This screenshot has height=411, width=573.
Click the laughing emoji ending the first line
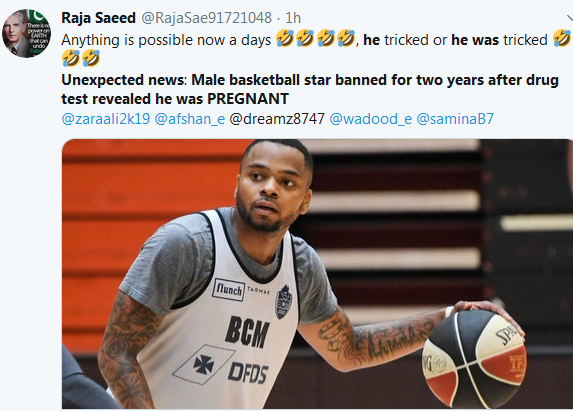pos(562,38)
